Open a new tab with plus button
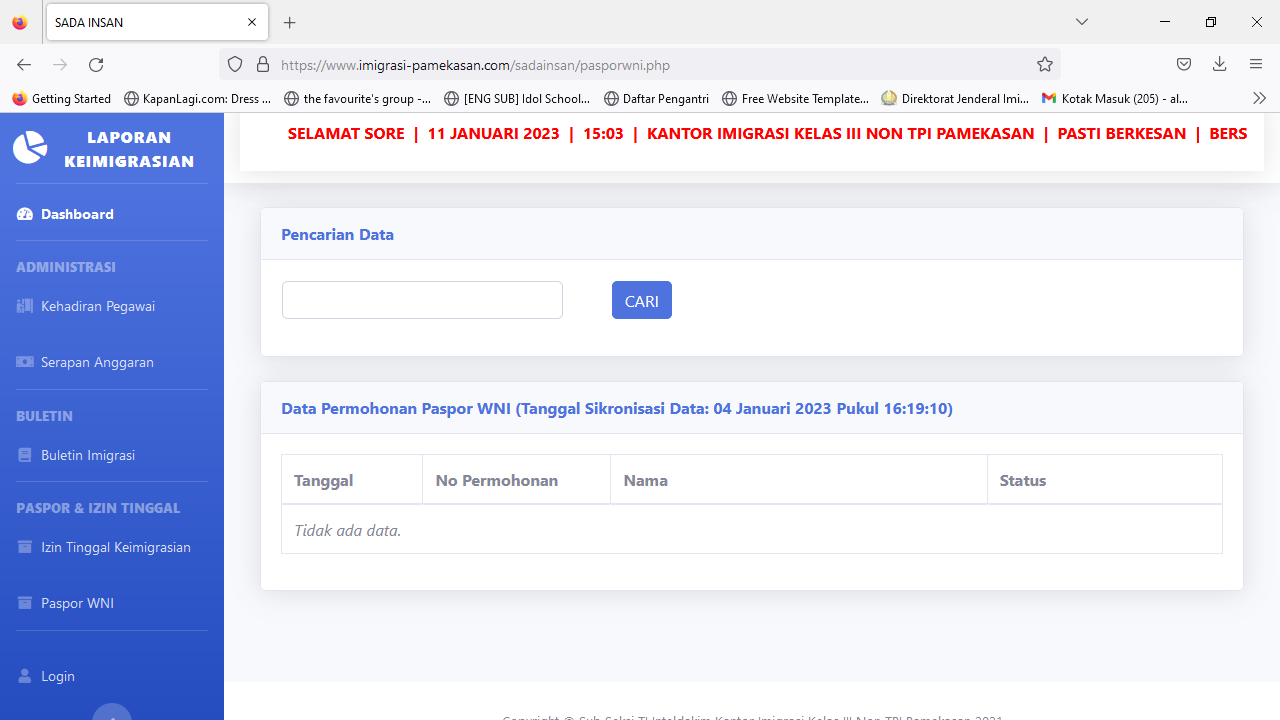Screen dimensions: 1280x720 pos(290,22)
